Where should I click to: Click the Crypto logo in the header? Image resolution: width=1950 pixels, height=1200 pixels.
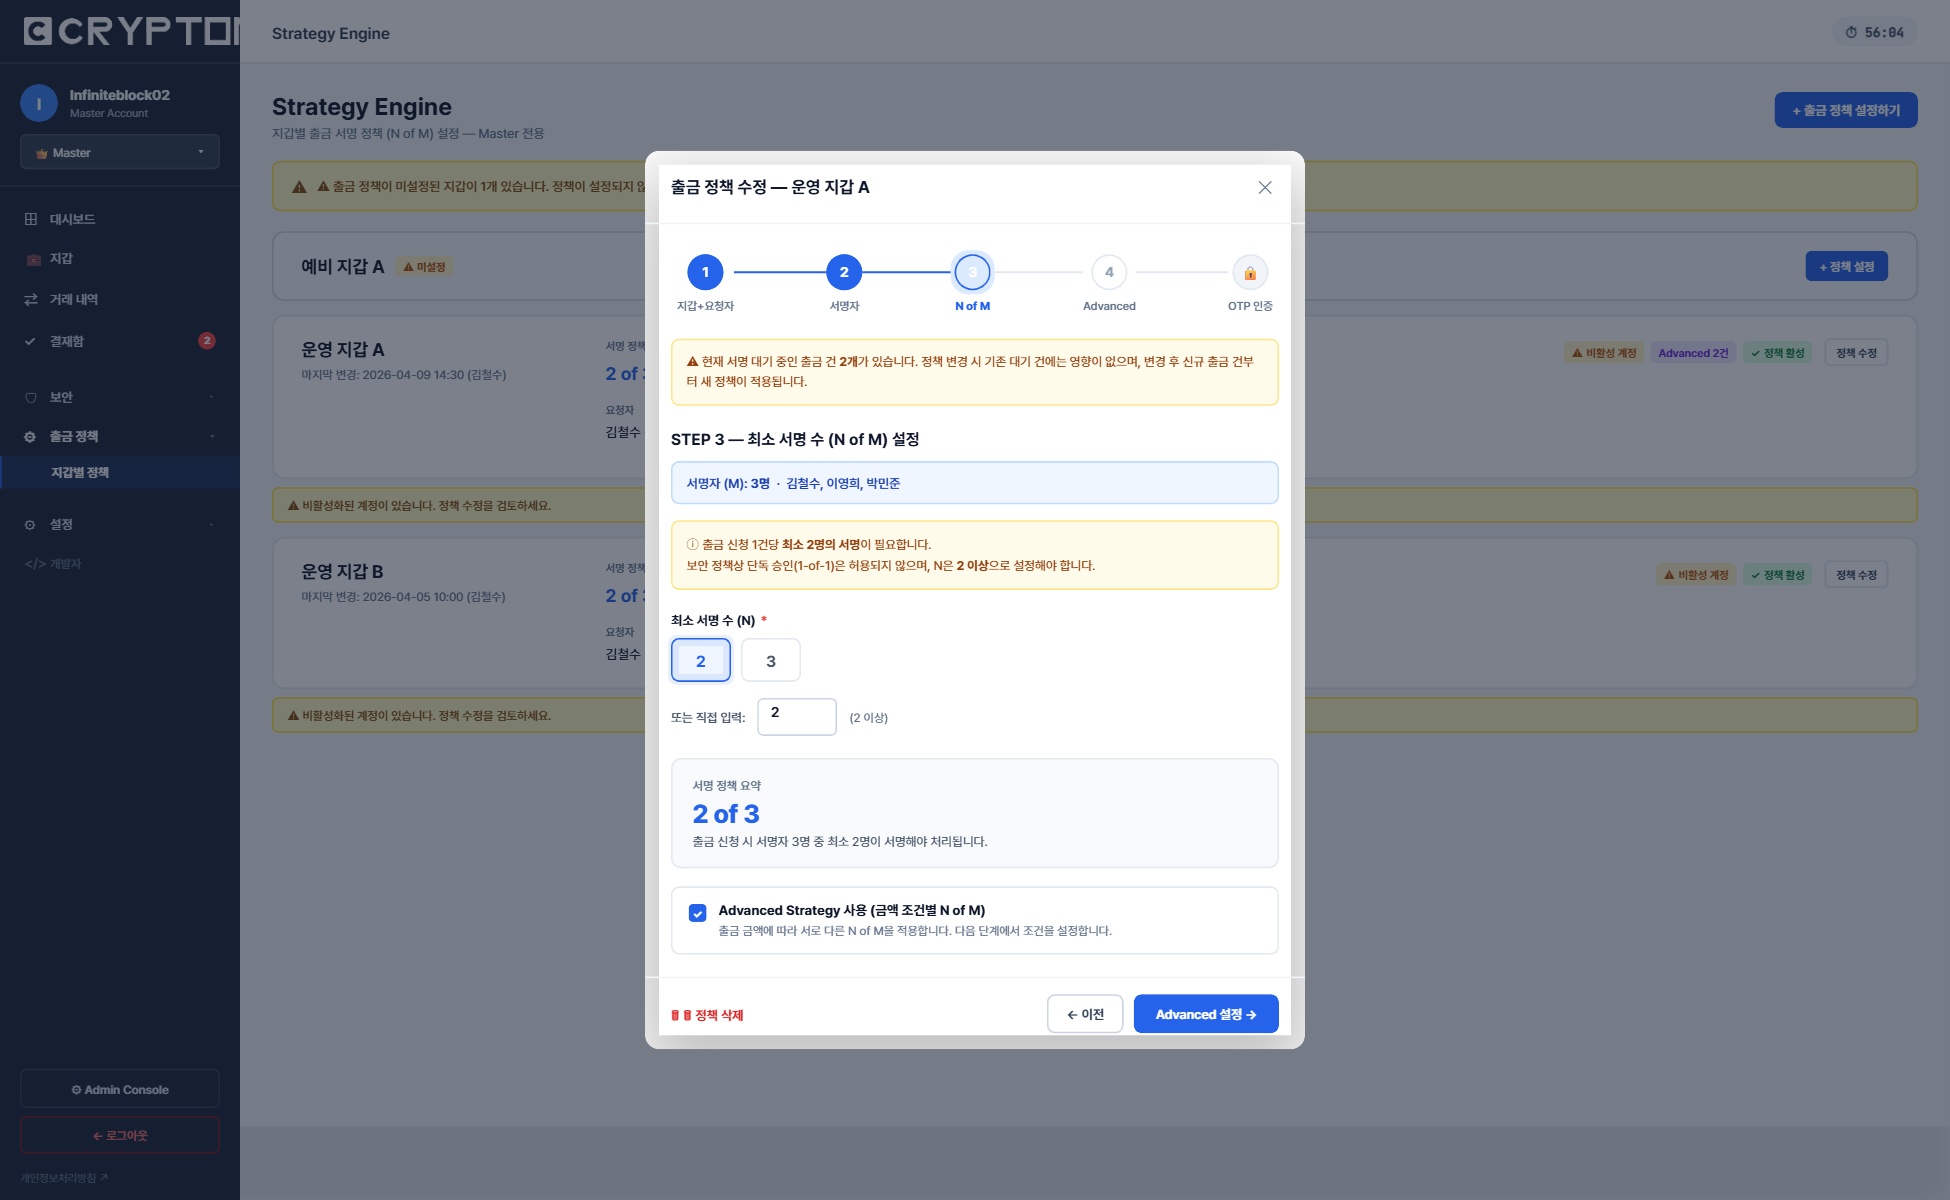[130, 32]
